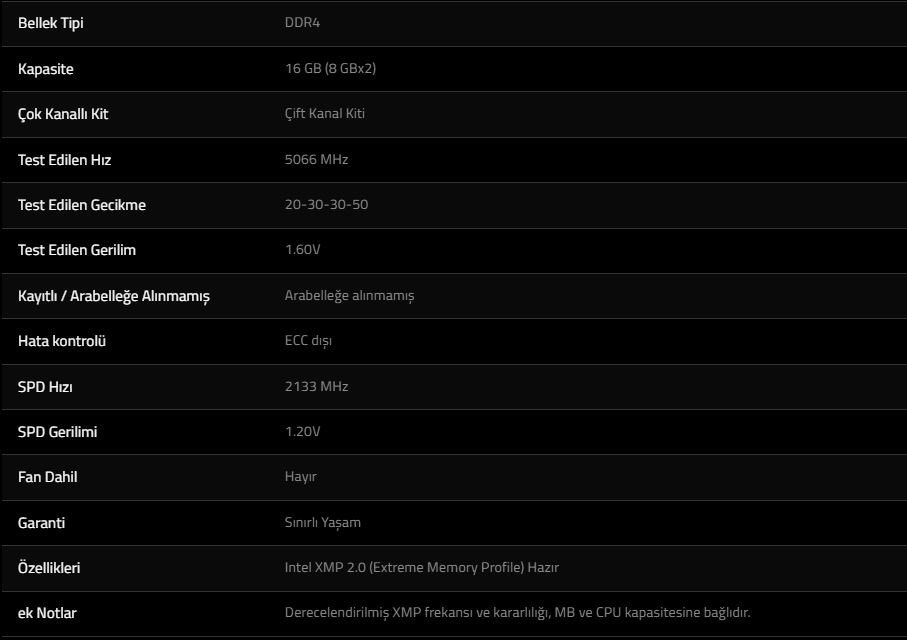Select the DDR4 memory type value

tap(302, 23)
